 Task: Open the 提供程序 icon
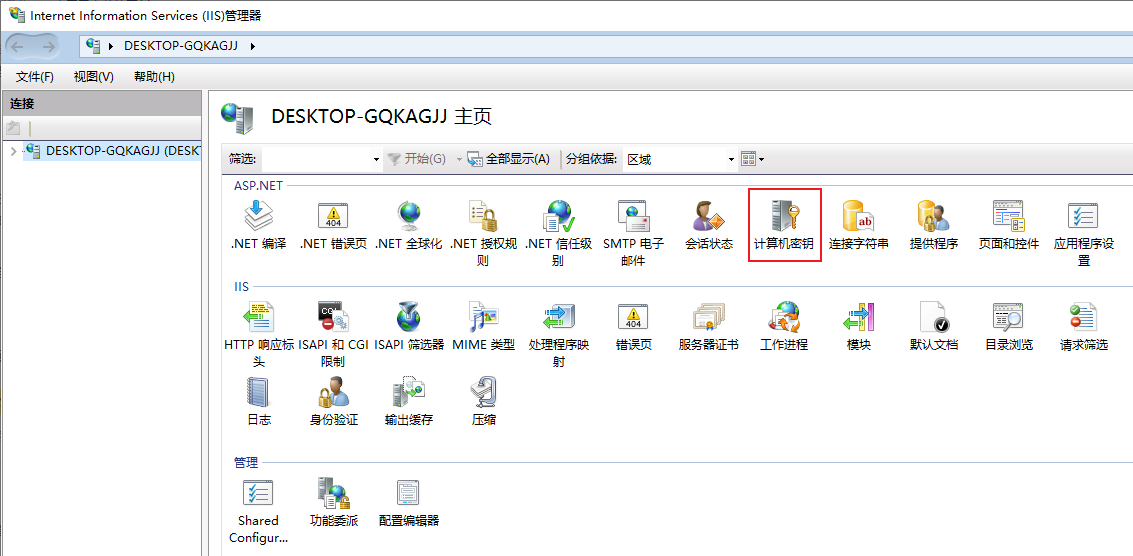point(934,215)
